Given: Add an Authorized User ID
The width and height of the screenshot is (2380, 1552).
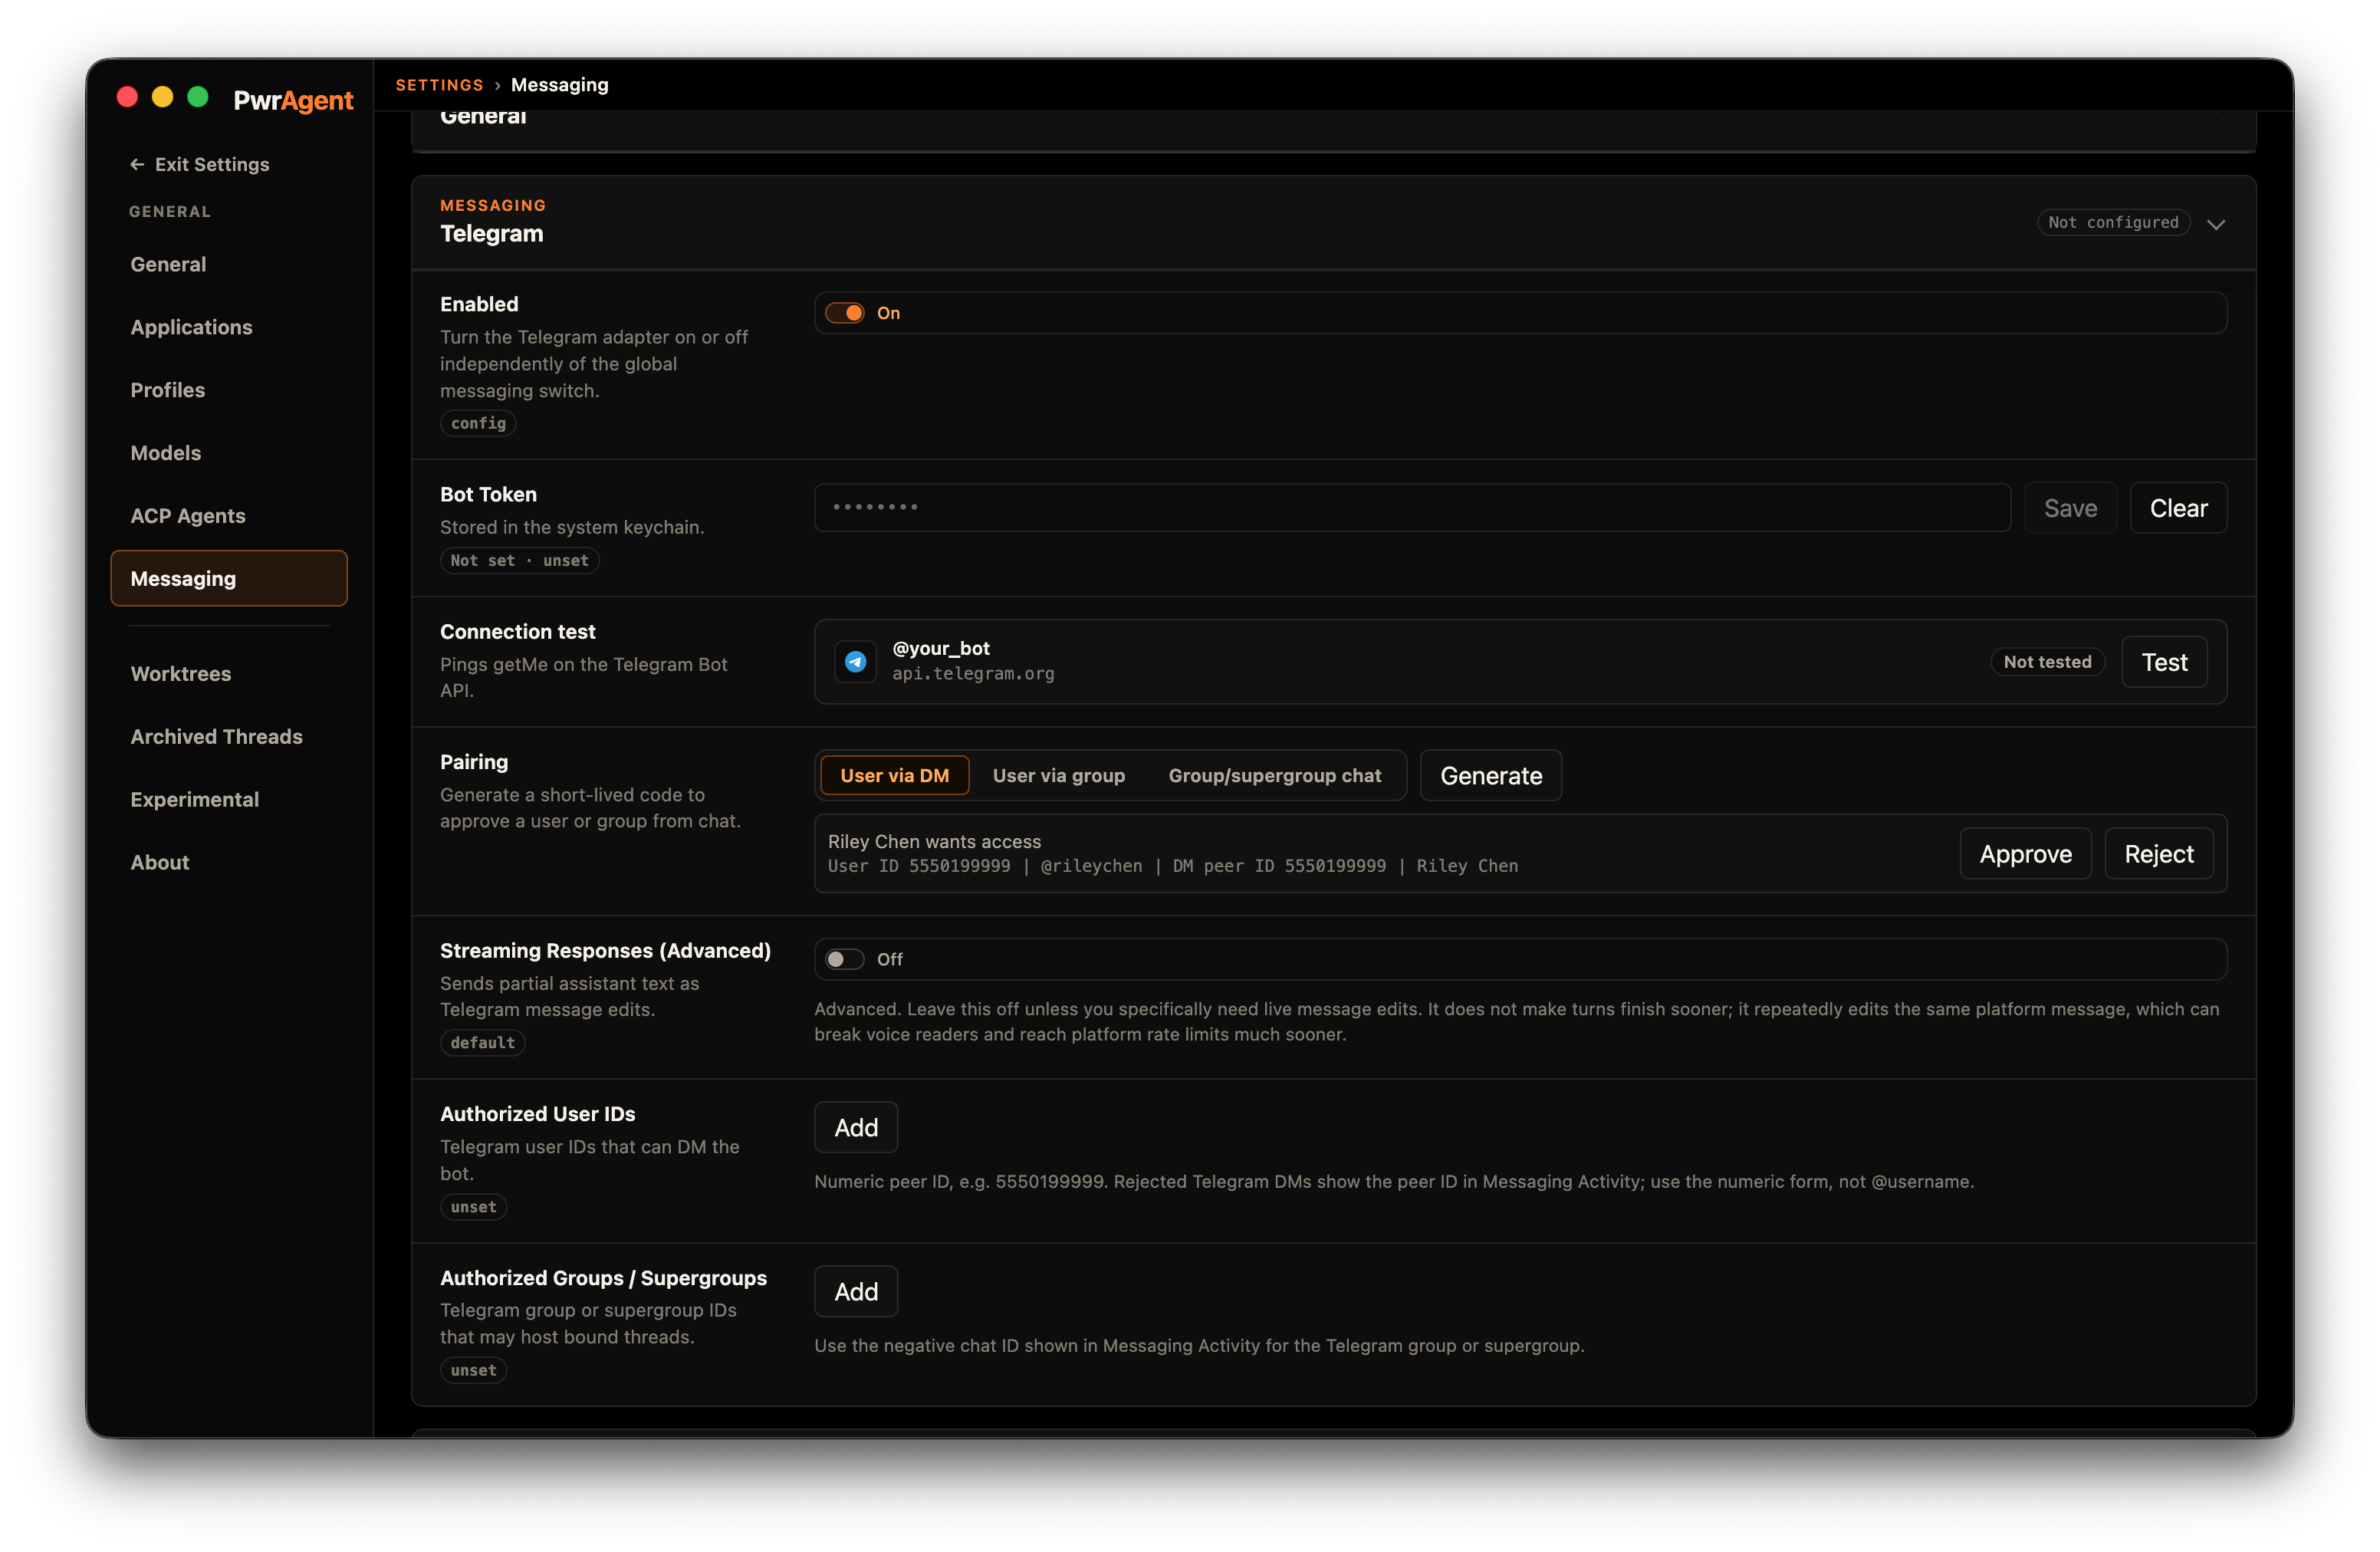Looking at the screenshot, I should [856, 1127].
